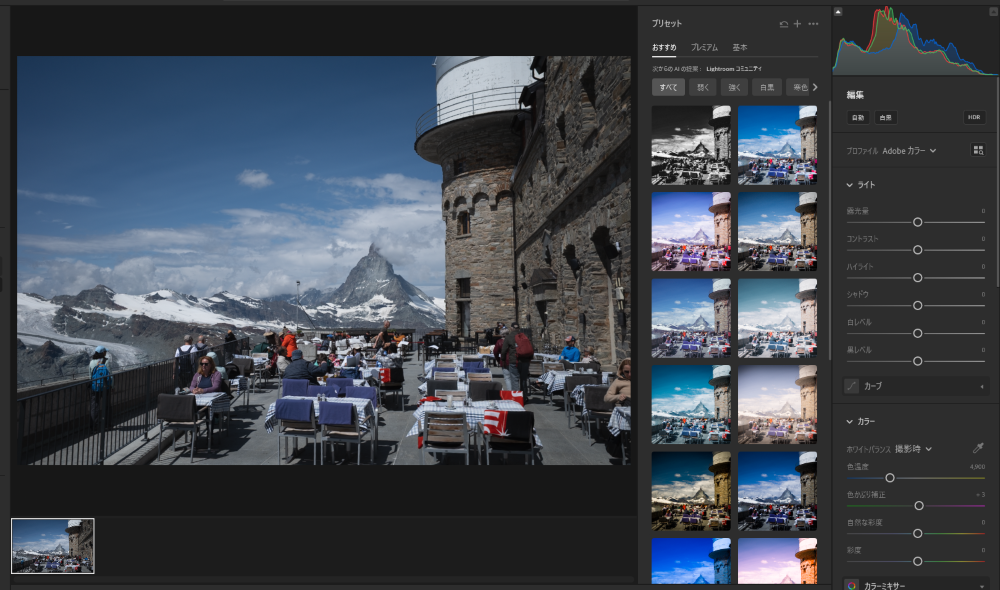This screenshot has width=1000, height=590.
Task: Switch to the プレミアム presets tab
Action: coord(704,47)
